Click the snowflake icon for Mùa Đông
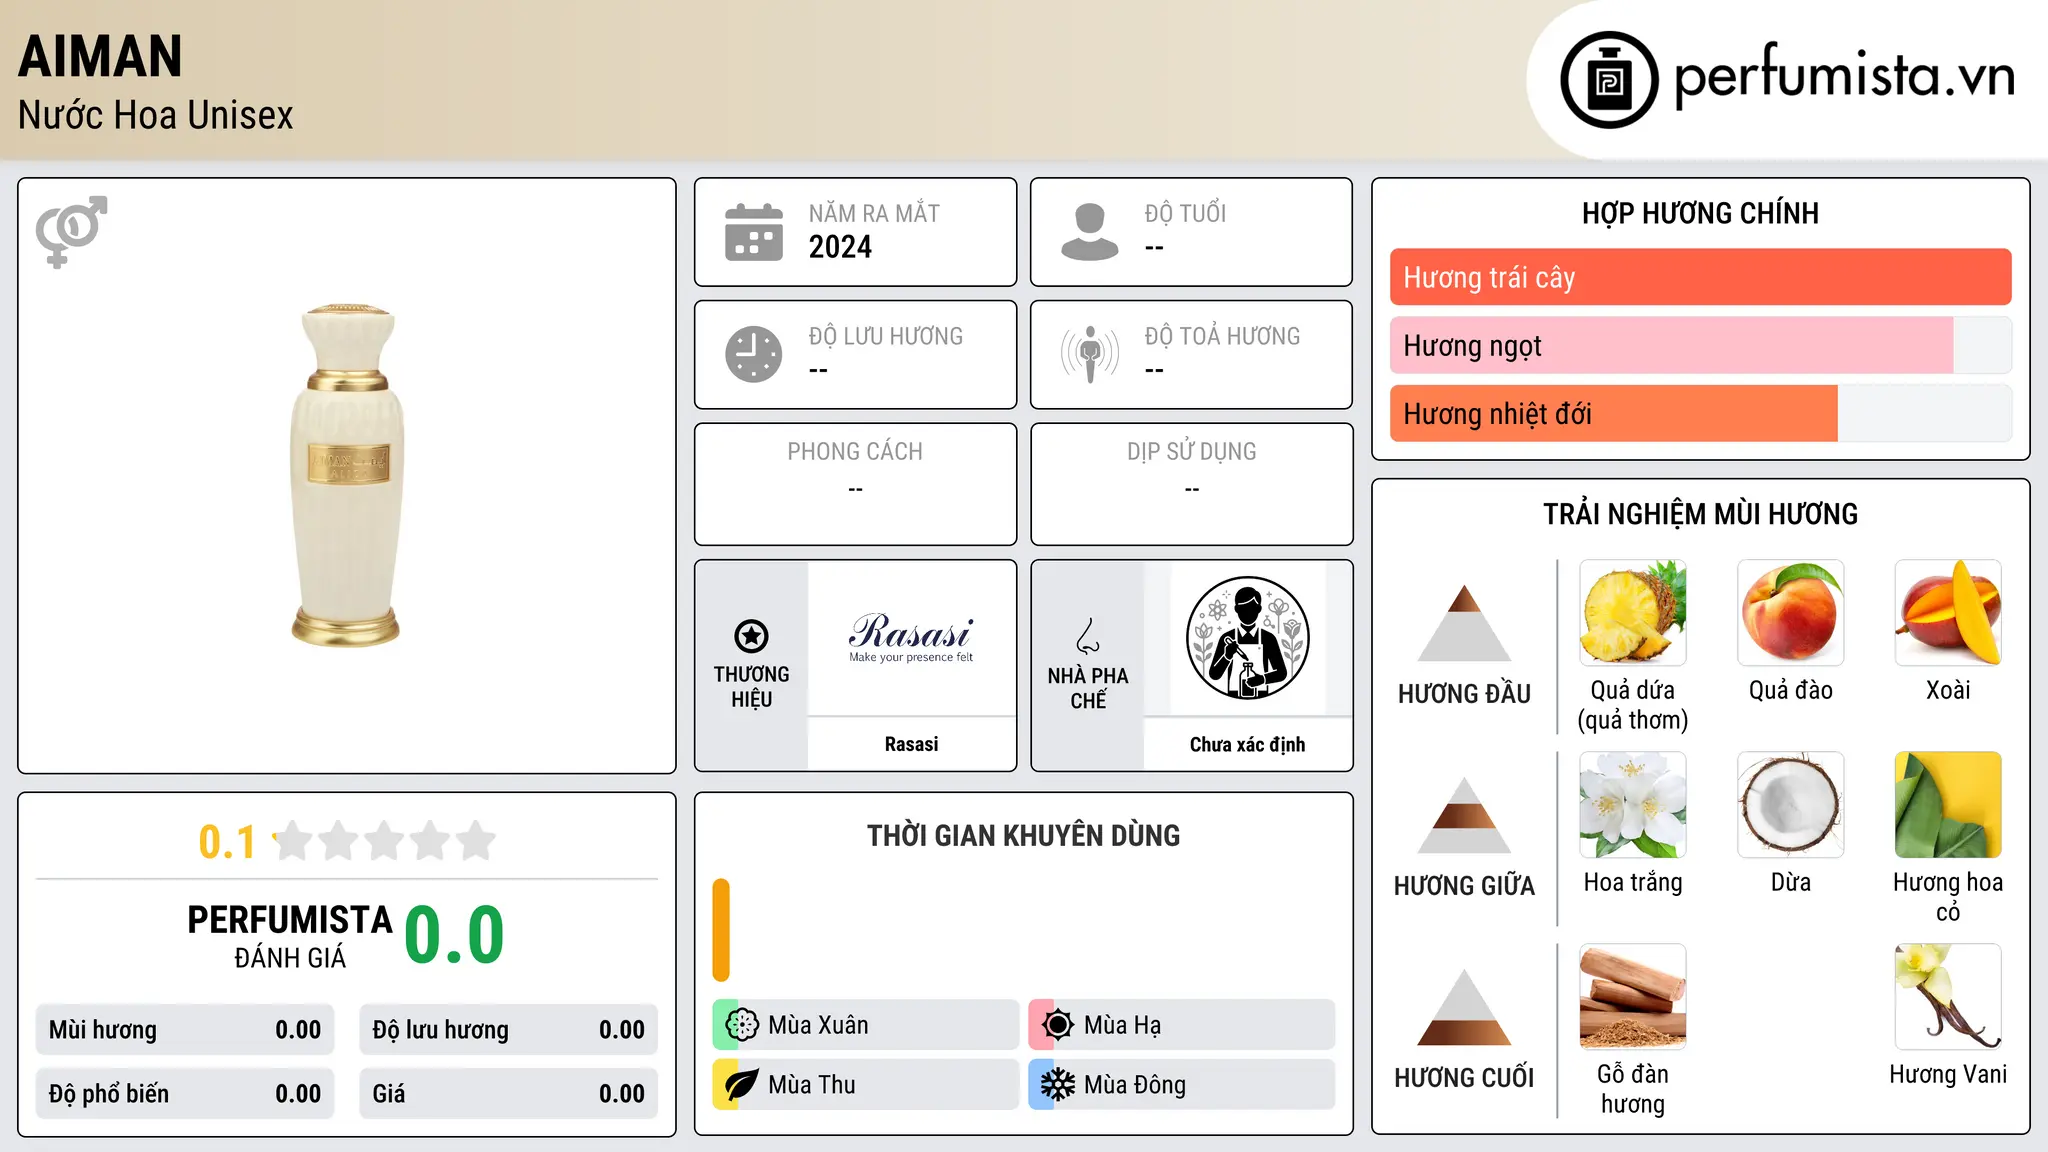The height and width of the screenshot is (1152, 2048). (1058, 1085)
